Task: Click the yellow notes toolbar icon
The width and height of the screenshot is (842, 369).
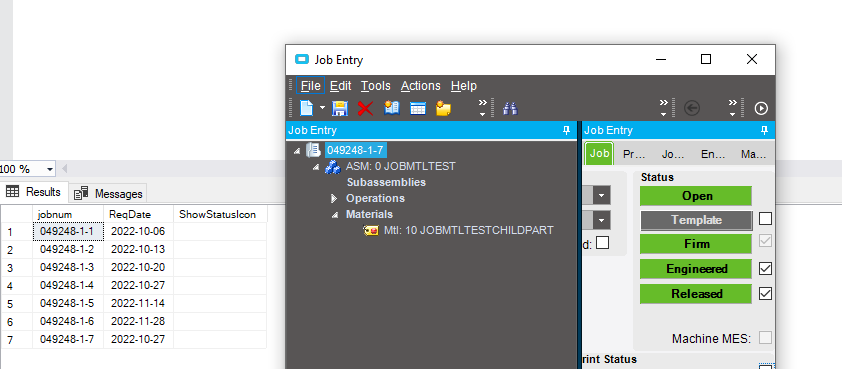Action: click(x=443, y=108)
